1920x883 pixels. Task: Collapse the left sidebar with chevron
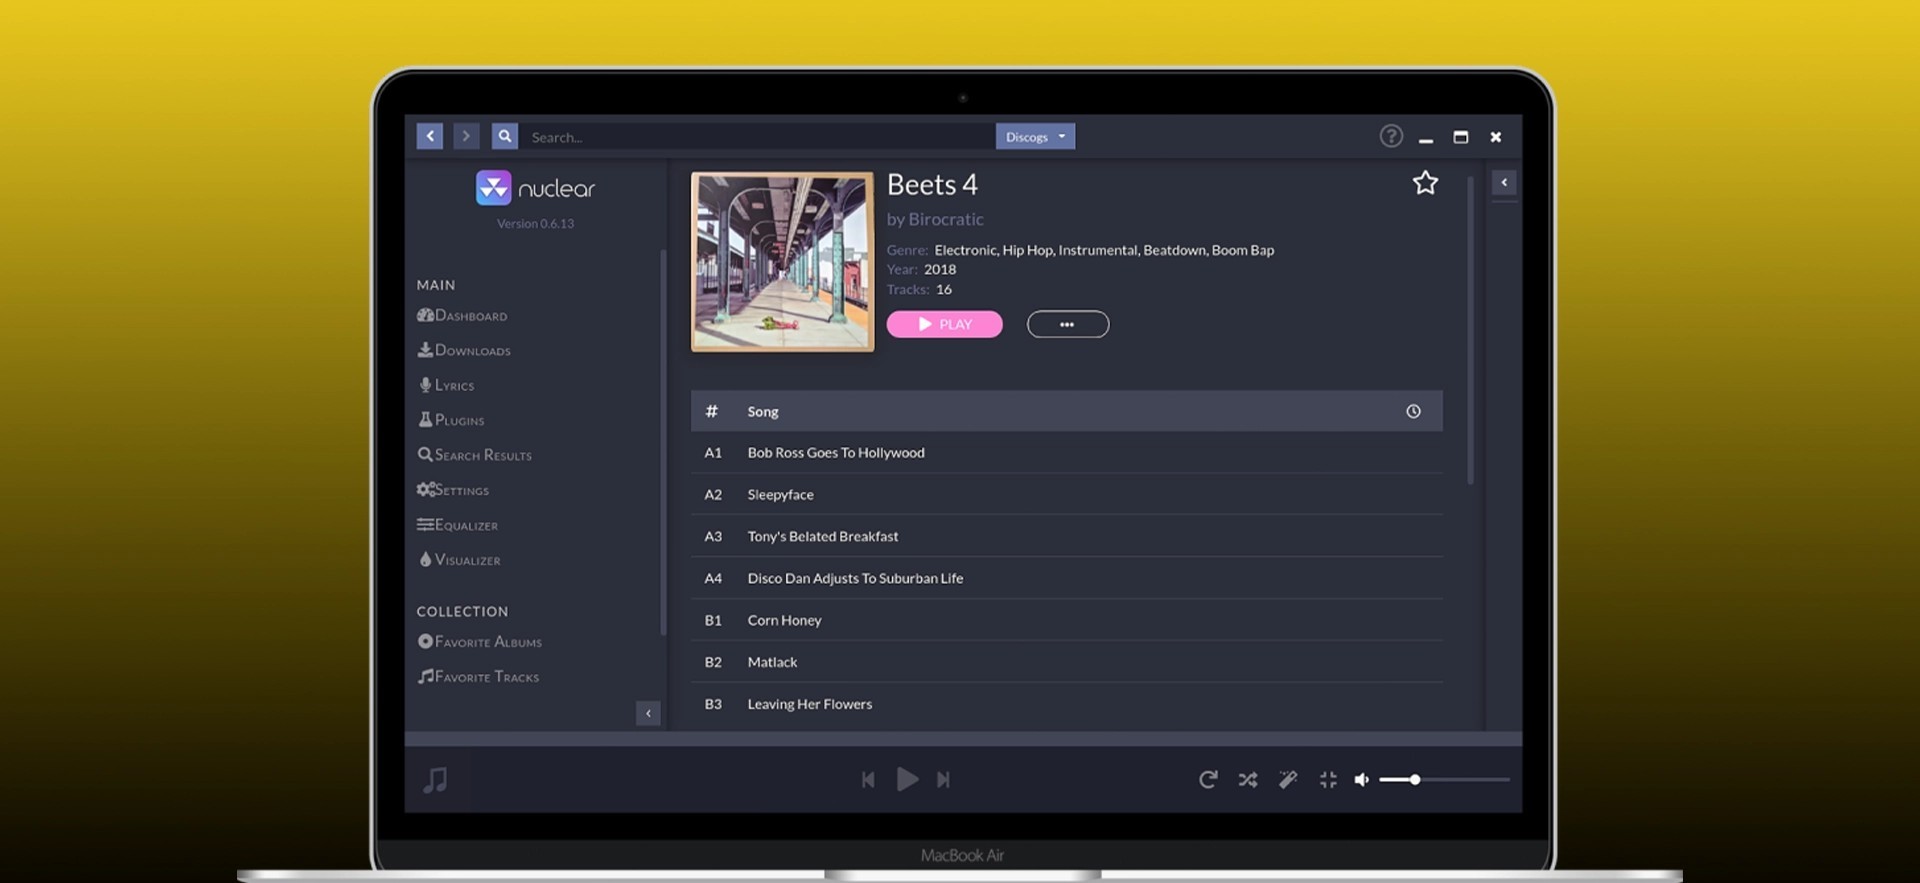click(x=648, y=713)
